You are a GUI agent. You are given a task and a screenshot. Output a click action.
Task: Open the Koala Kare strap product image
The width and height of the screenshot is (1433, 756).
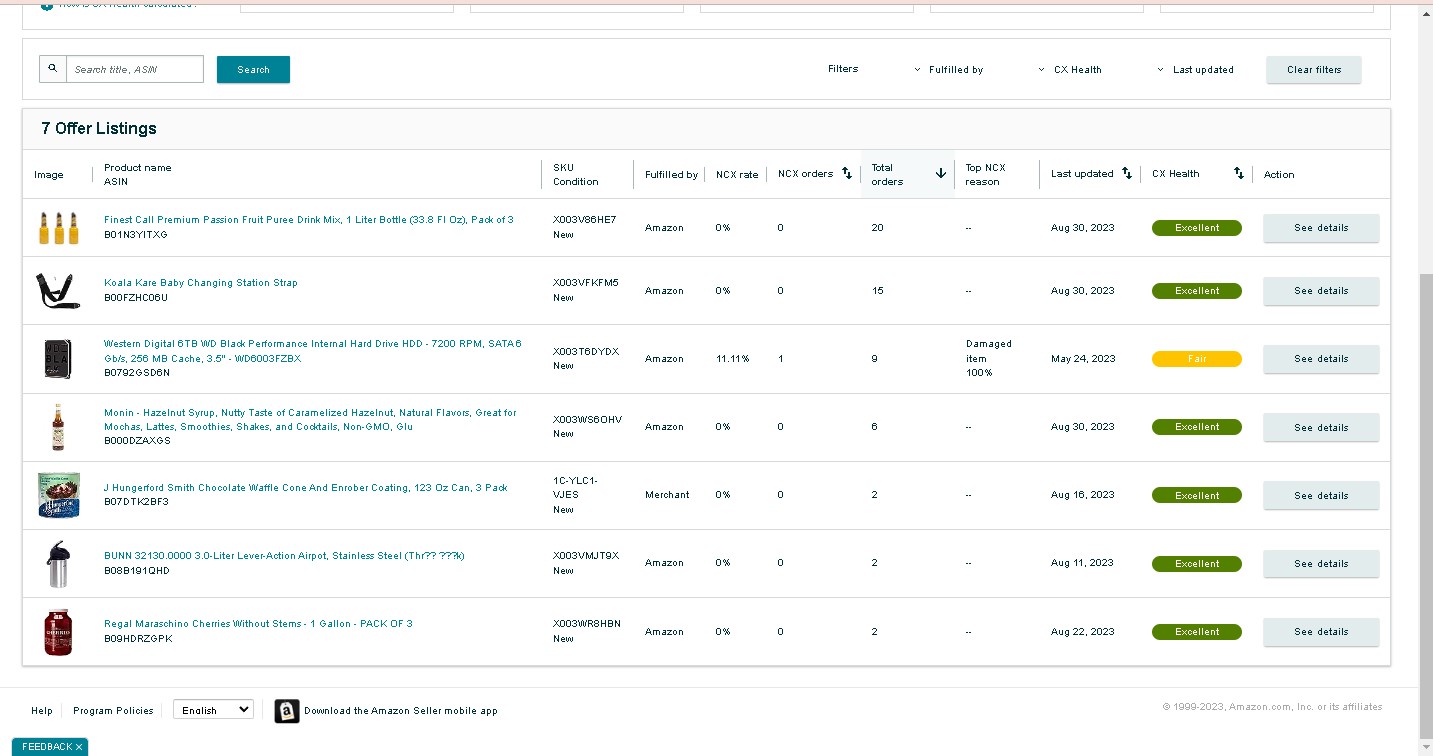coord(58,291)
